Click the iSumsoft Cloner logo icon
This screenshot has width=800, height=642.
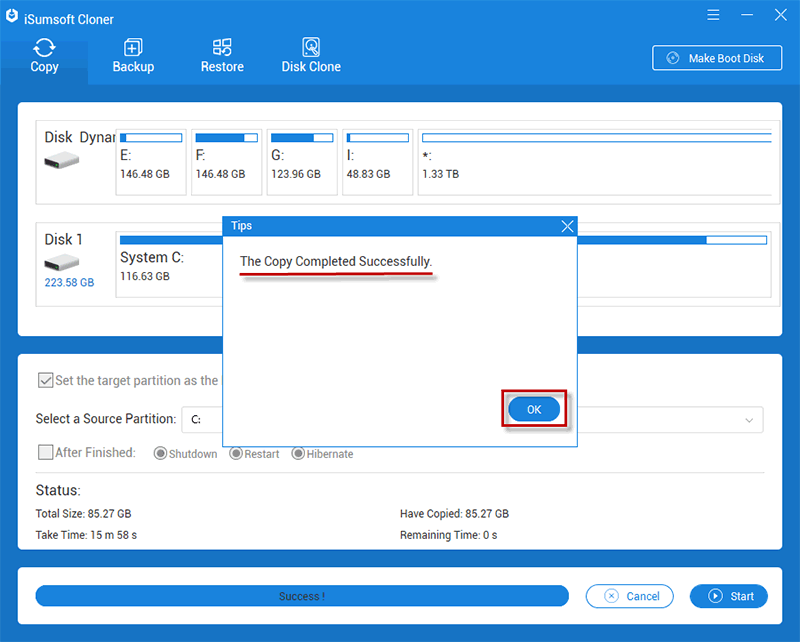click(x=12, y=17)
